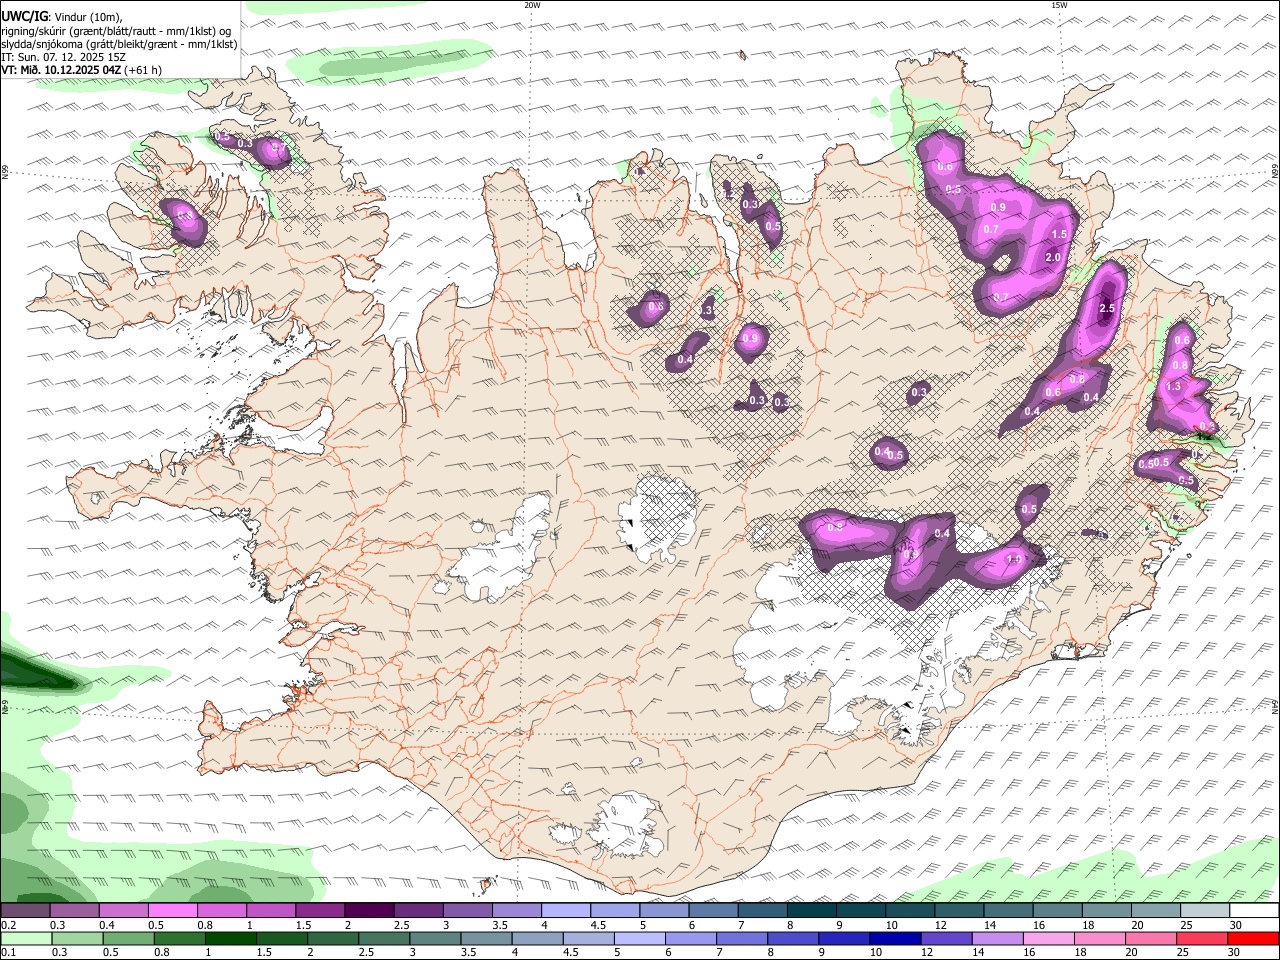Viewport: 1280px width, 960px height.
Task: Pick the white swatch at the end of the purple scale
Action: tap(1254, 911)
